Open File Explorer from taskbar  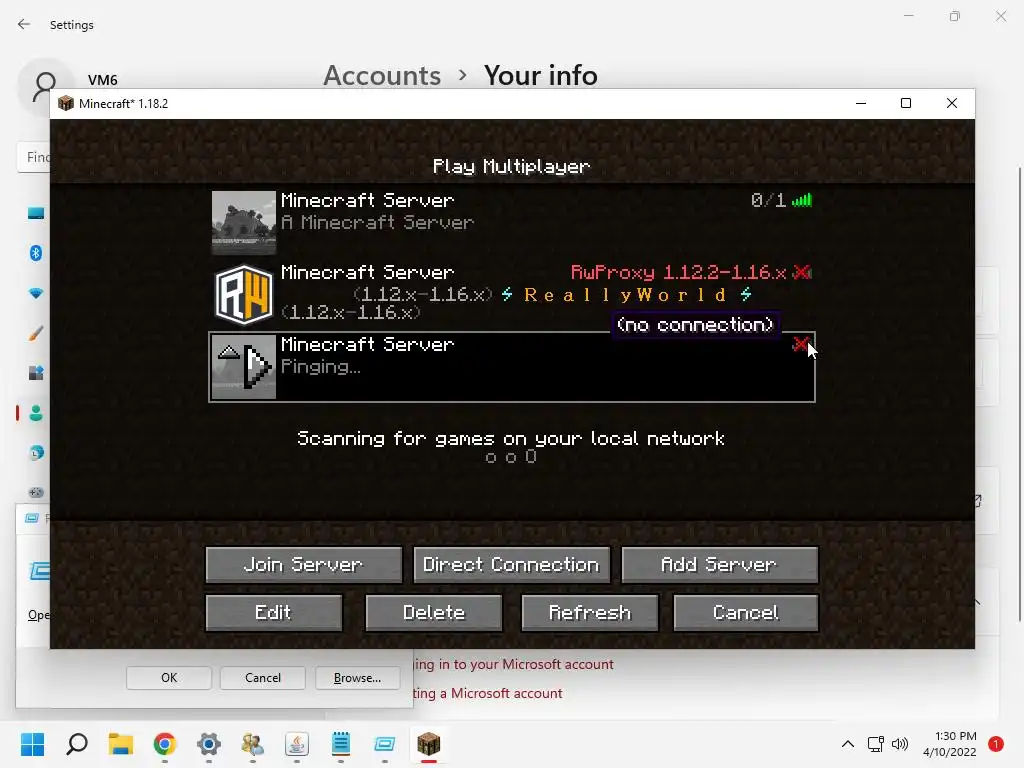(x=121, y=744)
